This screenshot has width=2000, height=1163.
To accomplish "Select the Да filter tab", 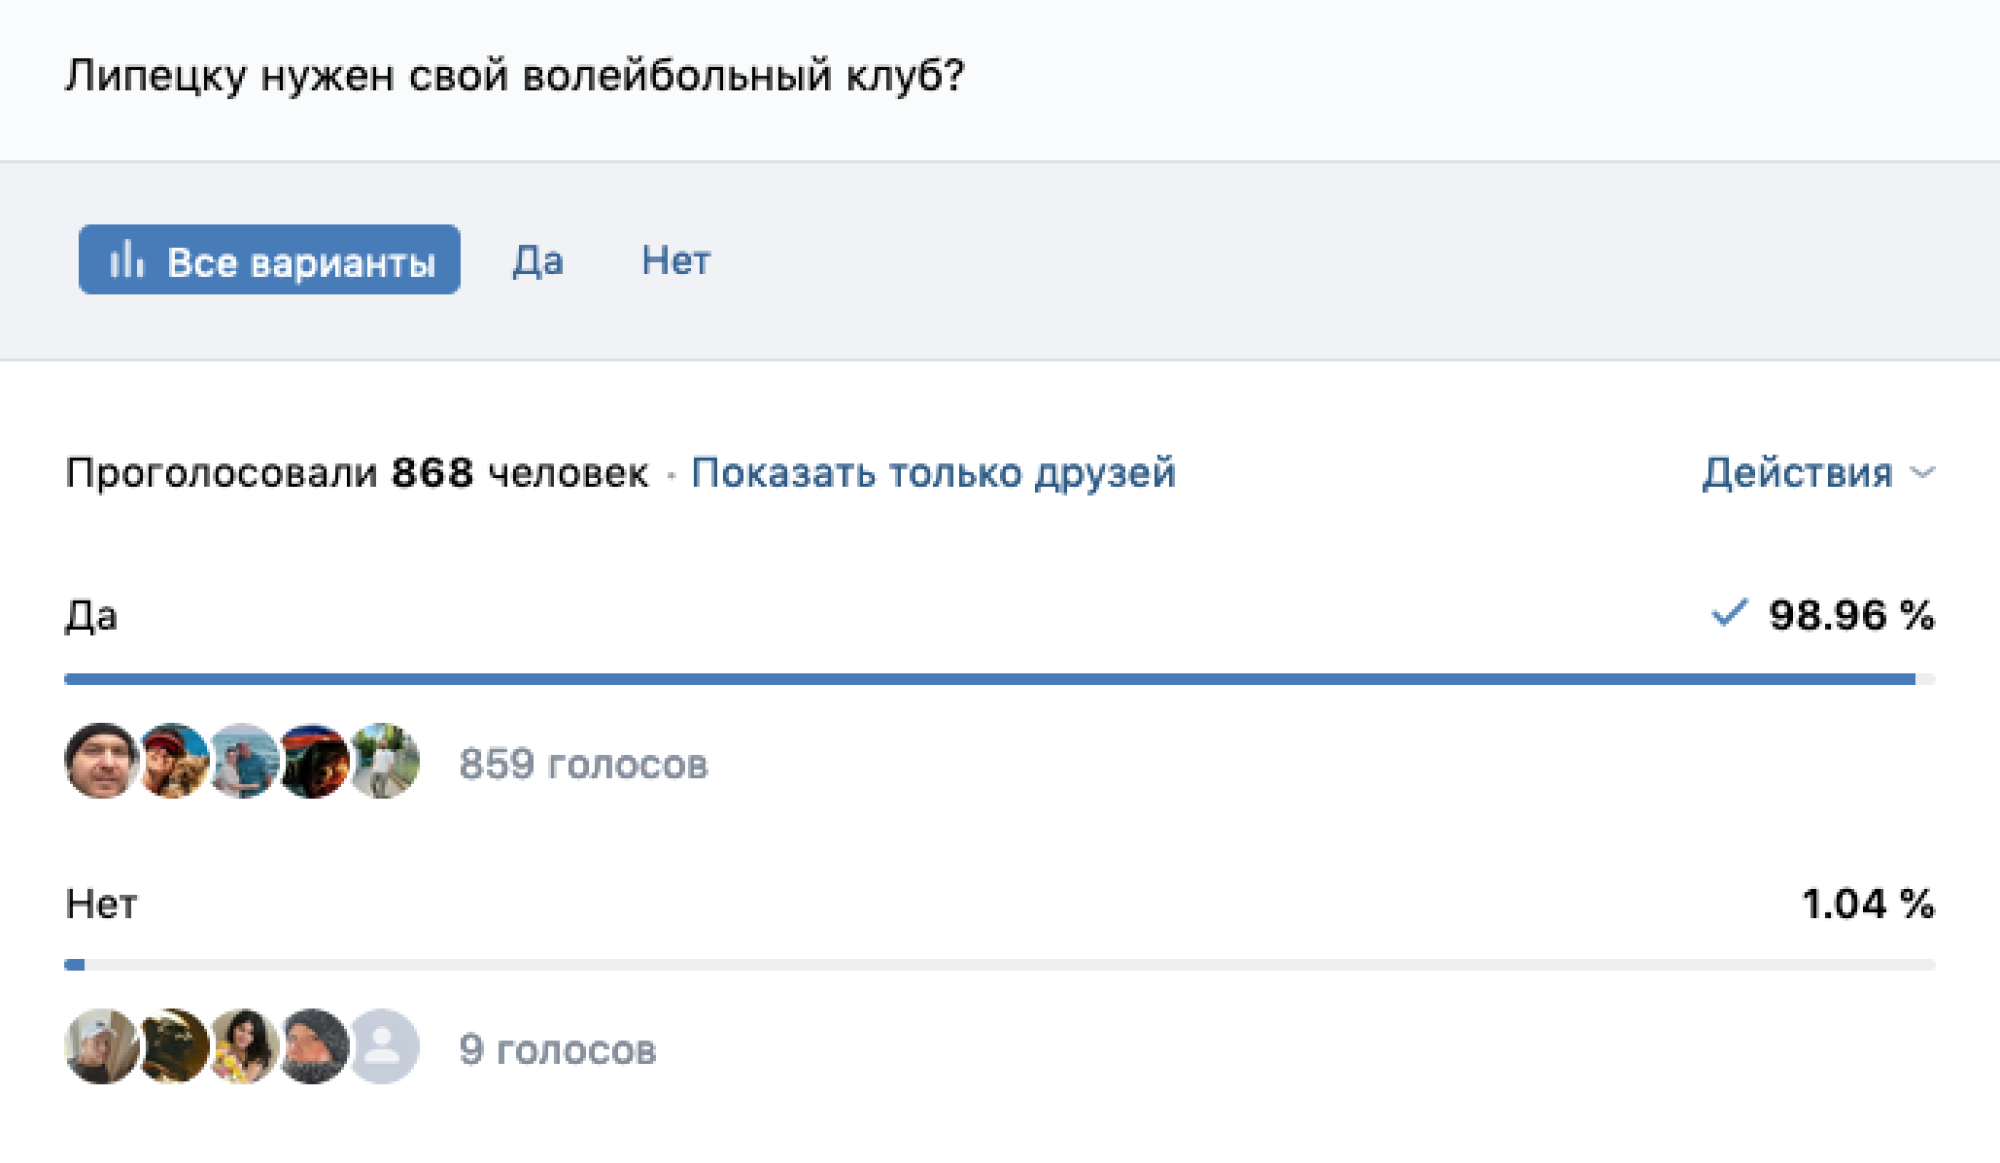I will [x=538, y=261].
